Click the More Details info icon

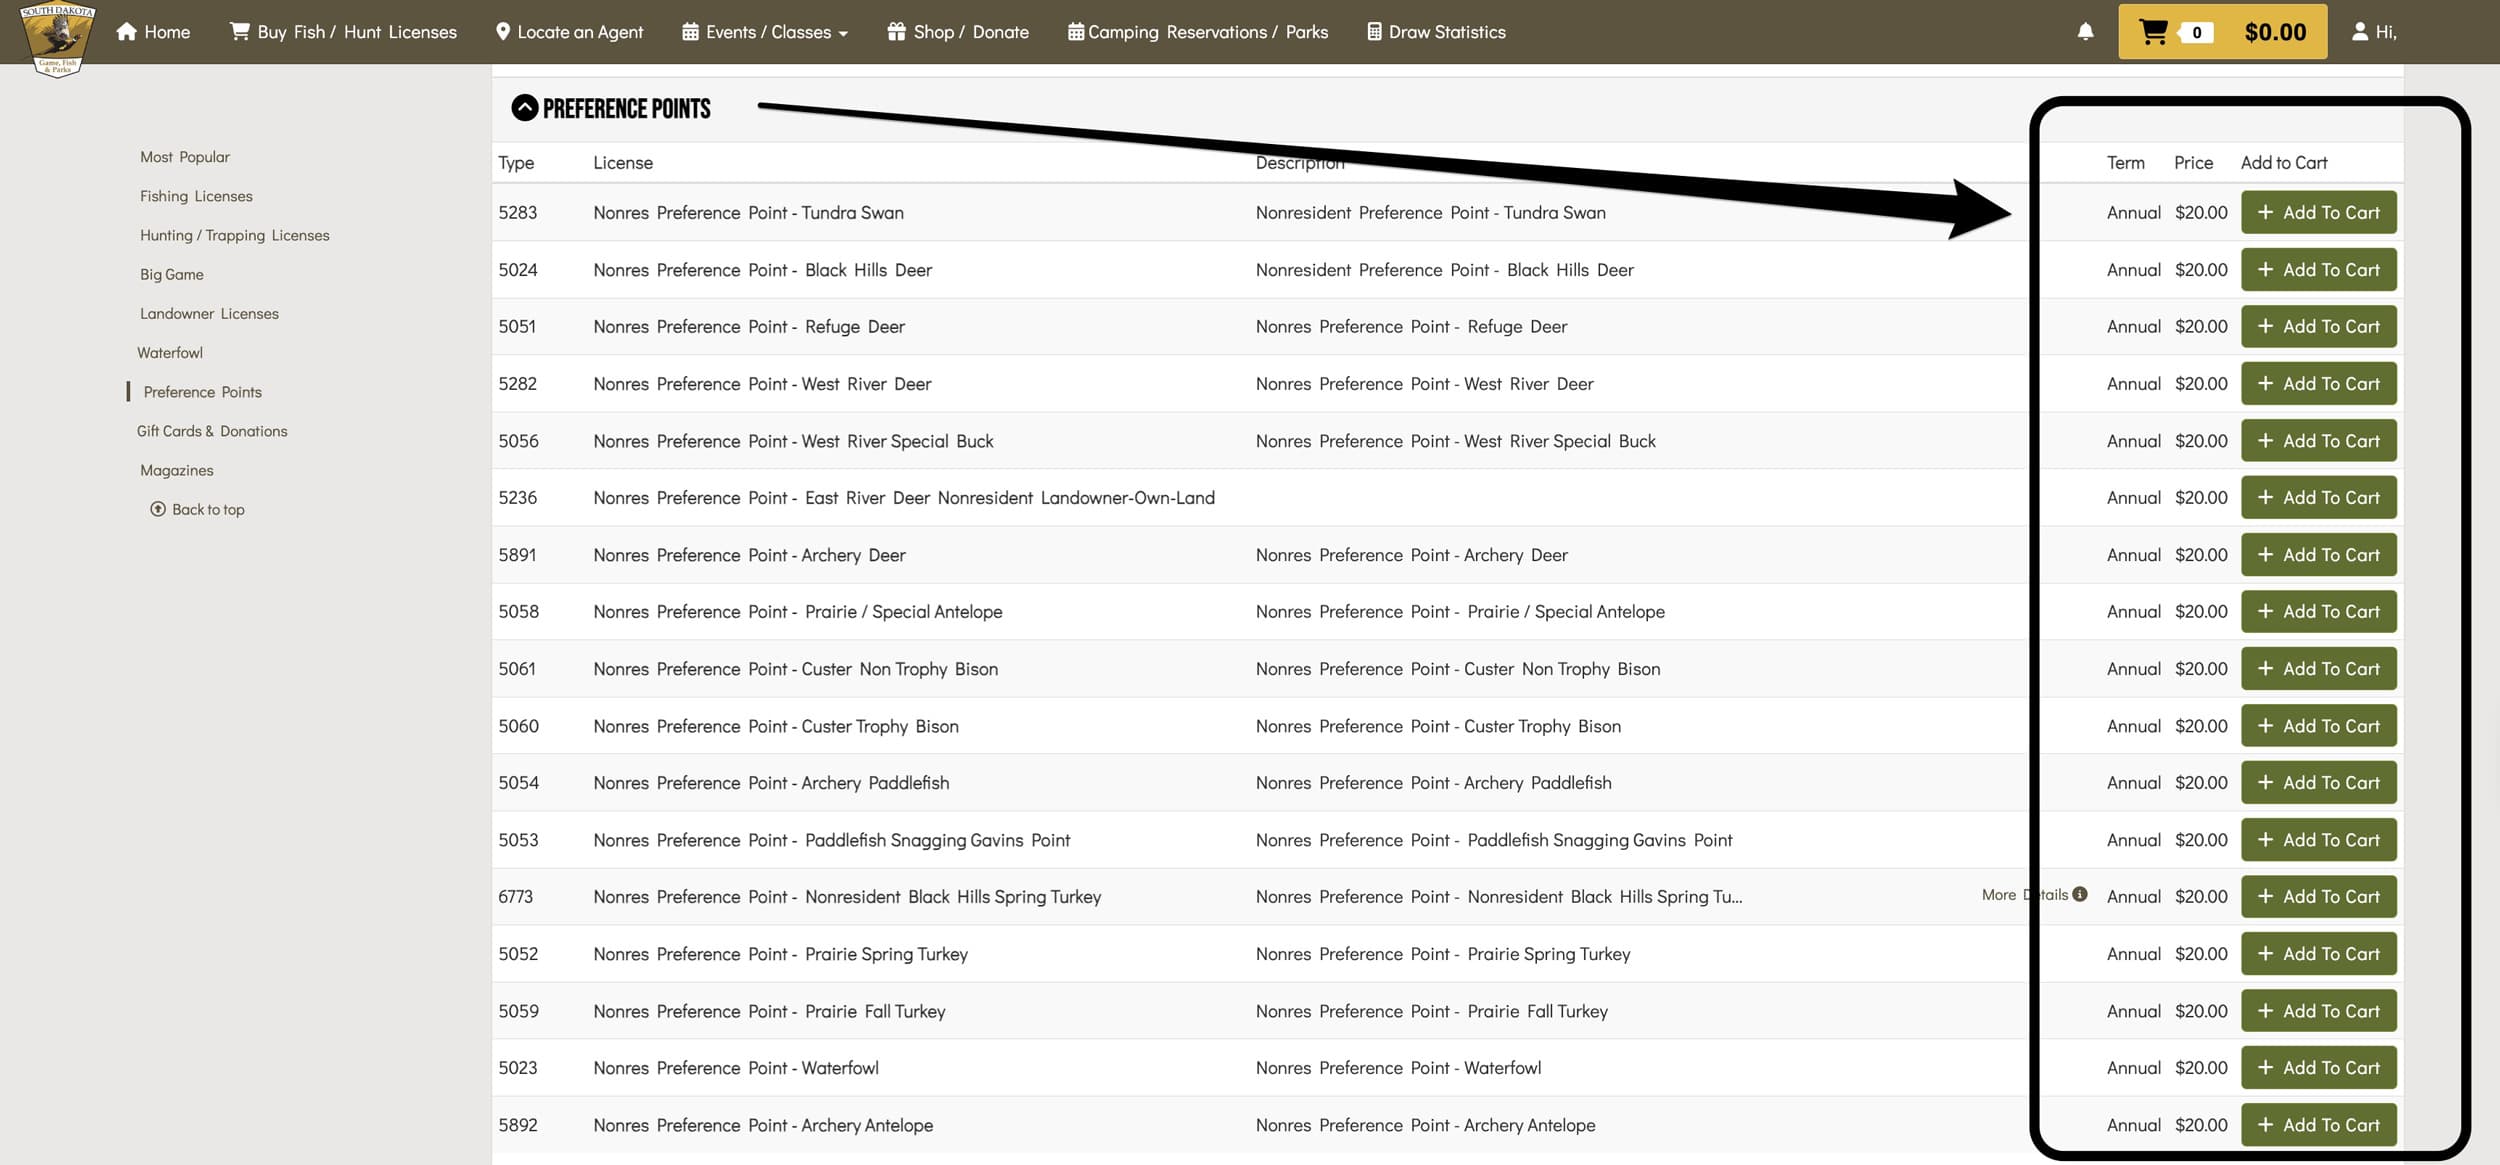pyautogui.click(x=2079, y=894)
